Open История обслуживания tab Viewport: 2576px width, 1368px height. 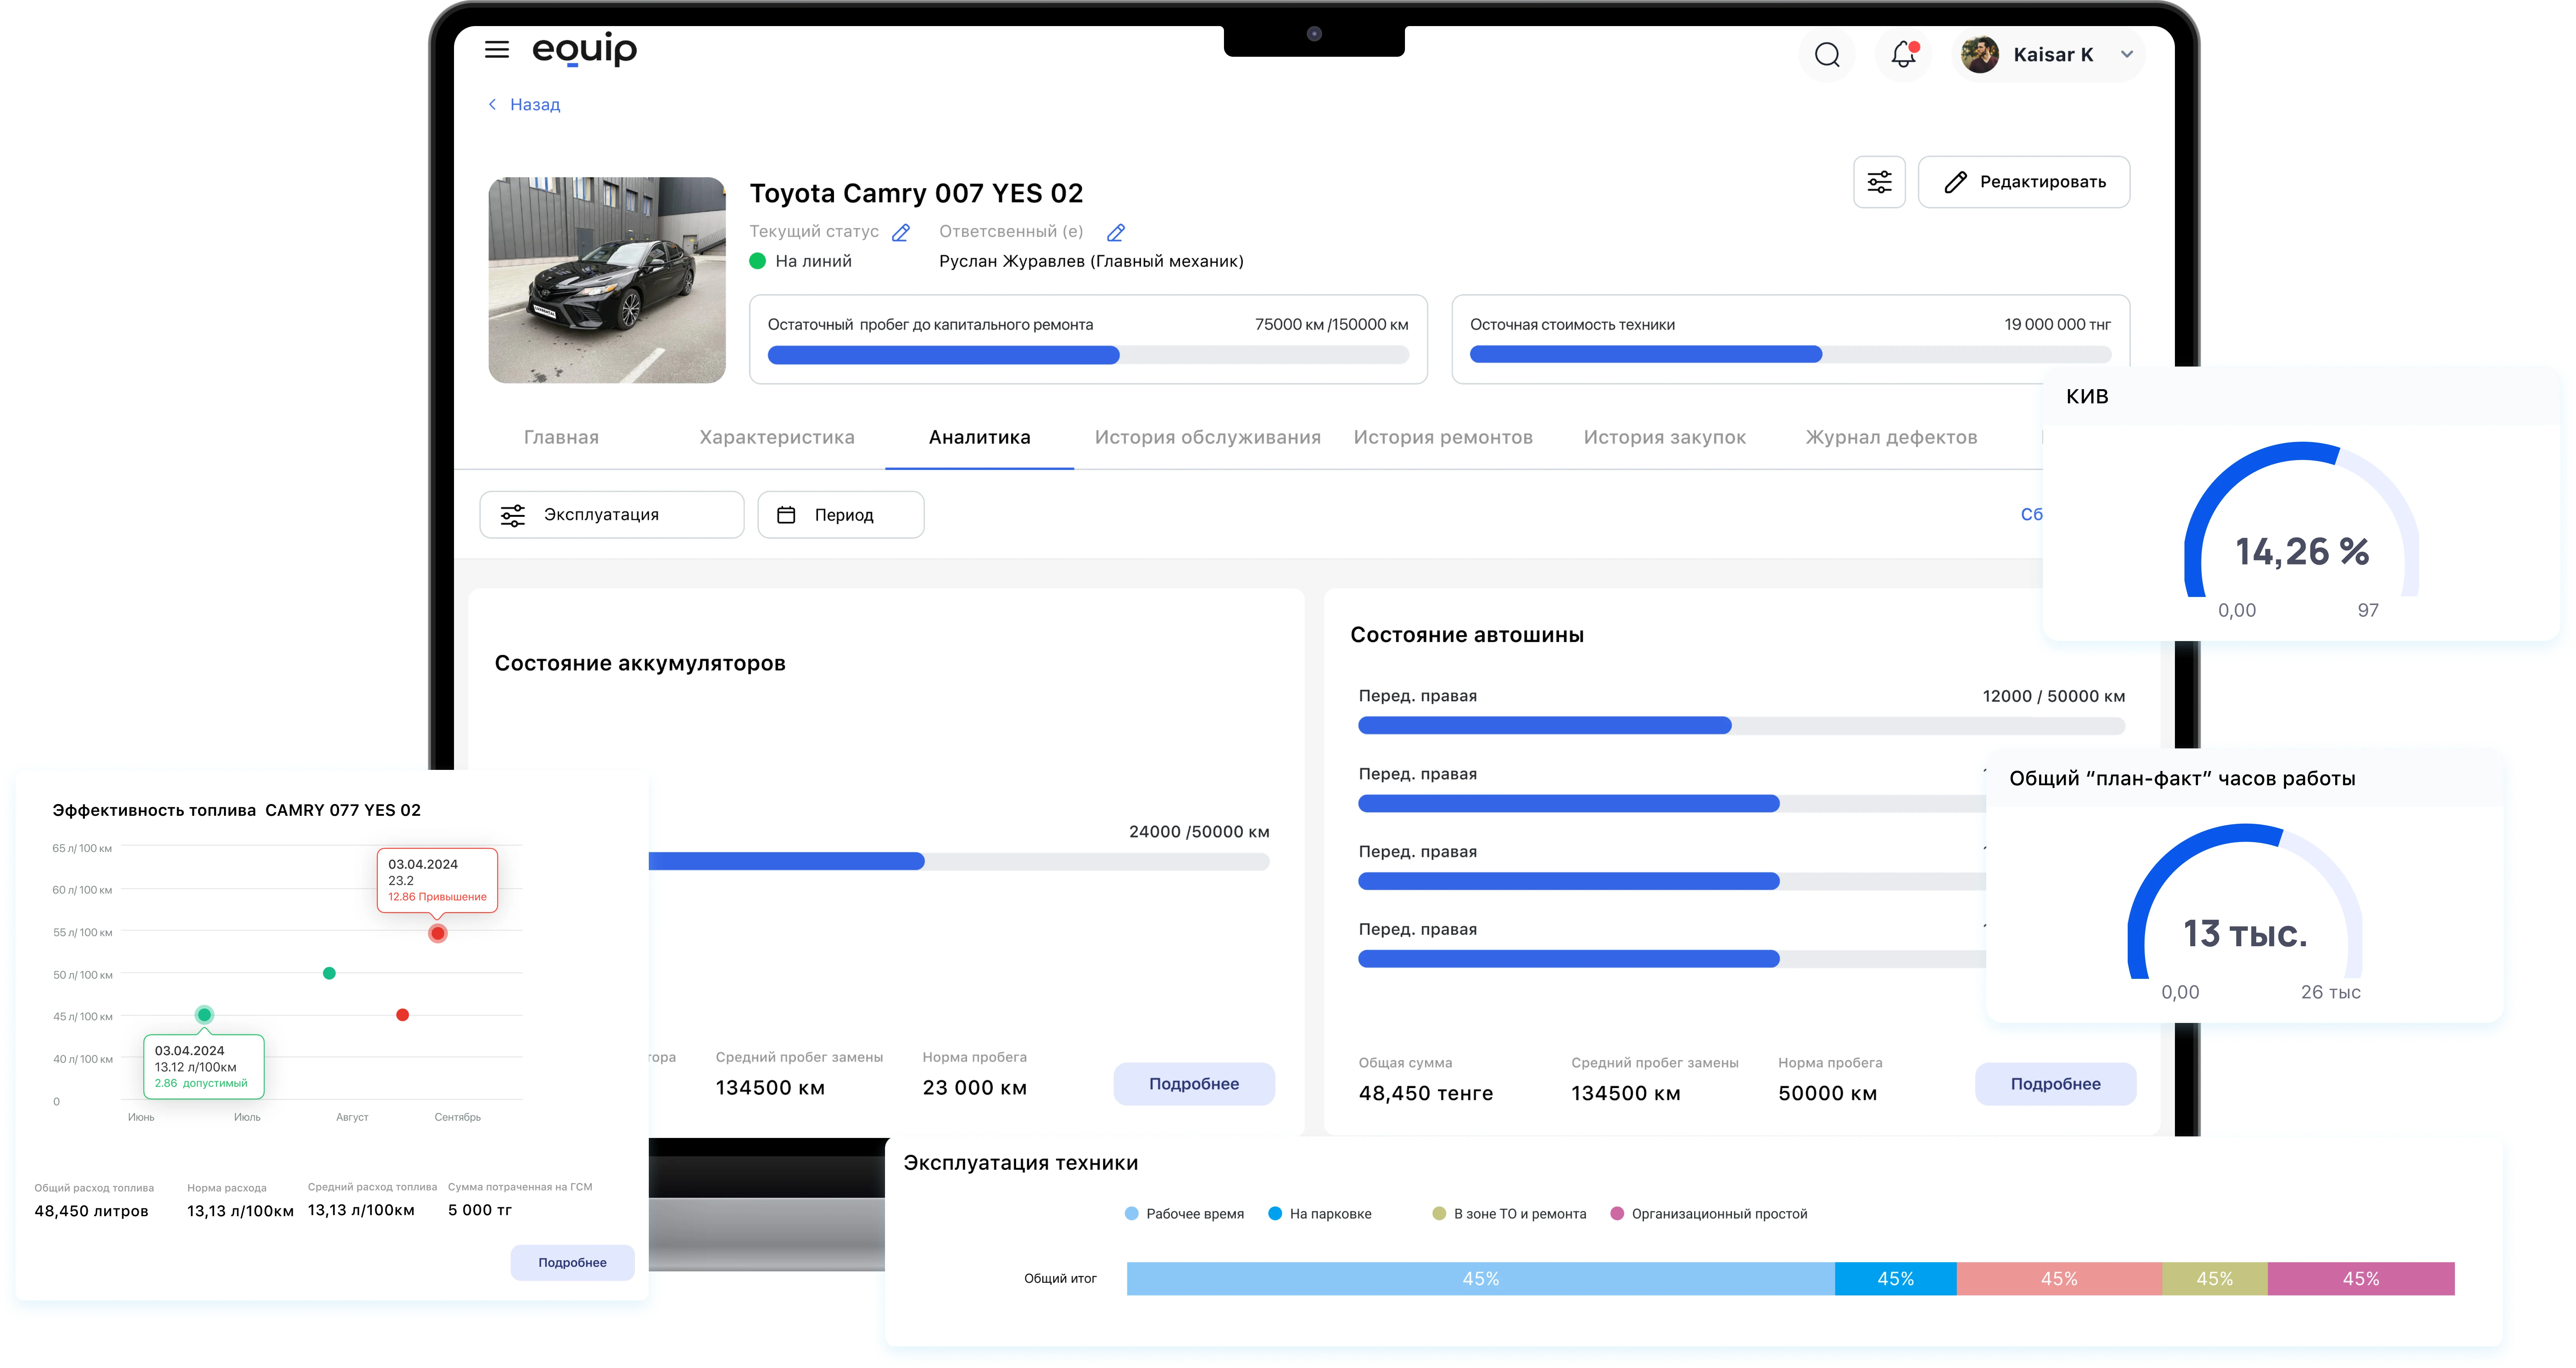click(x=1207, y=437)
